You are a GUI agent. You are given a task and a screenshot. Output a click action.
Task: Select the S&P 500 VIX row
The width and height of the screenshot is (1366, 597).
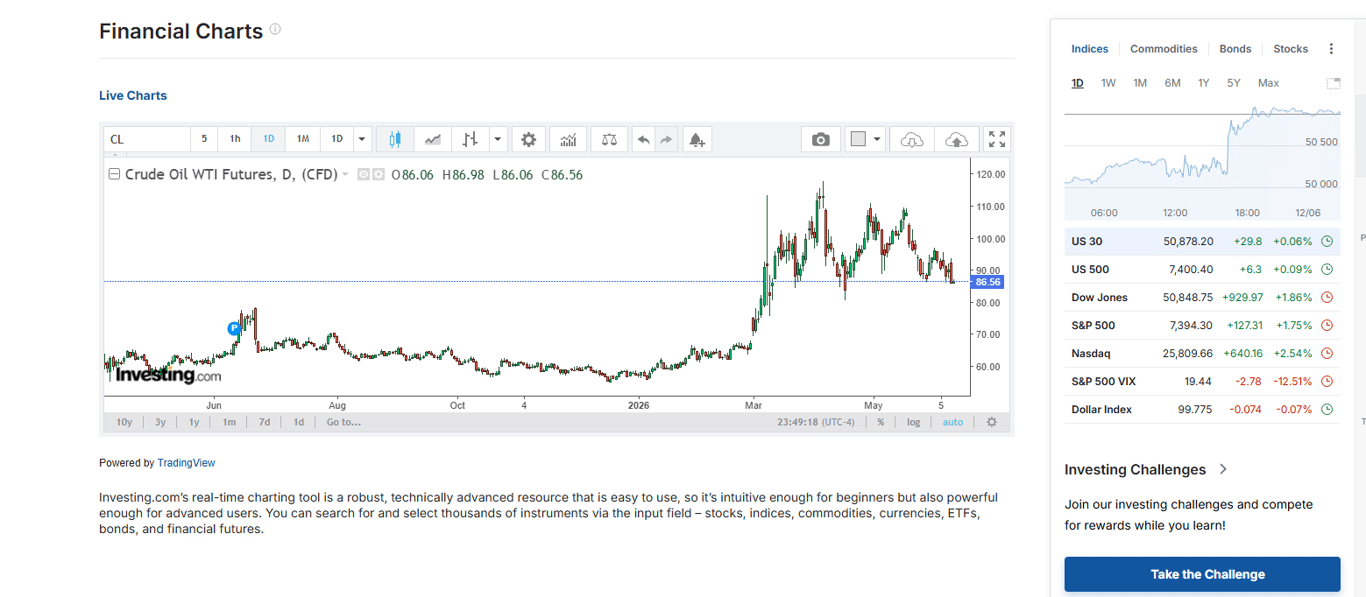(1202, 381)
